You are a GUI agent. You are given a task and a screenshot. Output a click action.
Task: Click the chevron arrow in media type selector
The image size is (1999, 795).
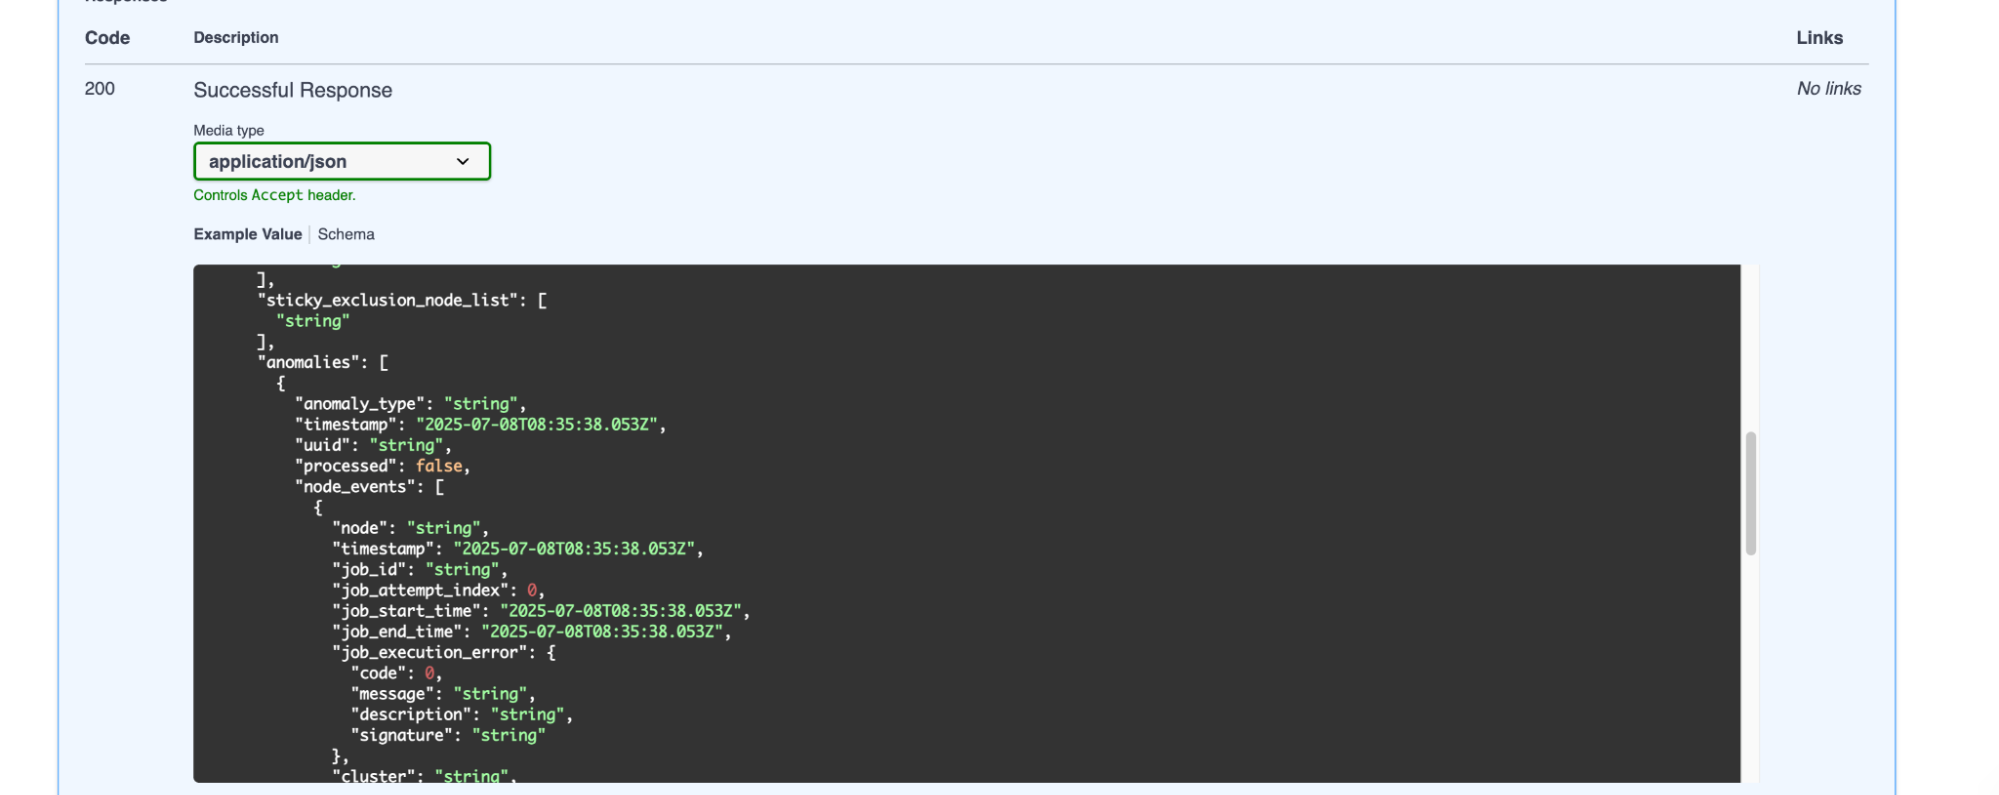click(x=463, y=162)
